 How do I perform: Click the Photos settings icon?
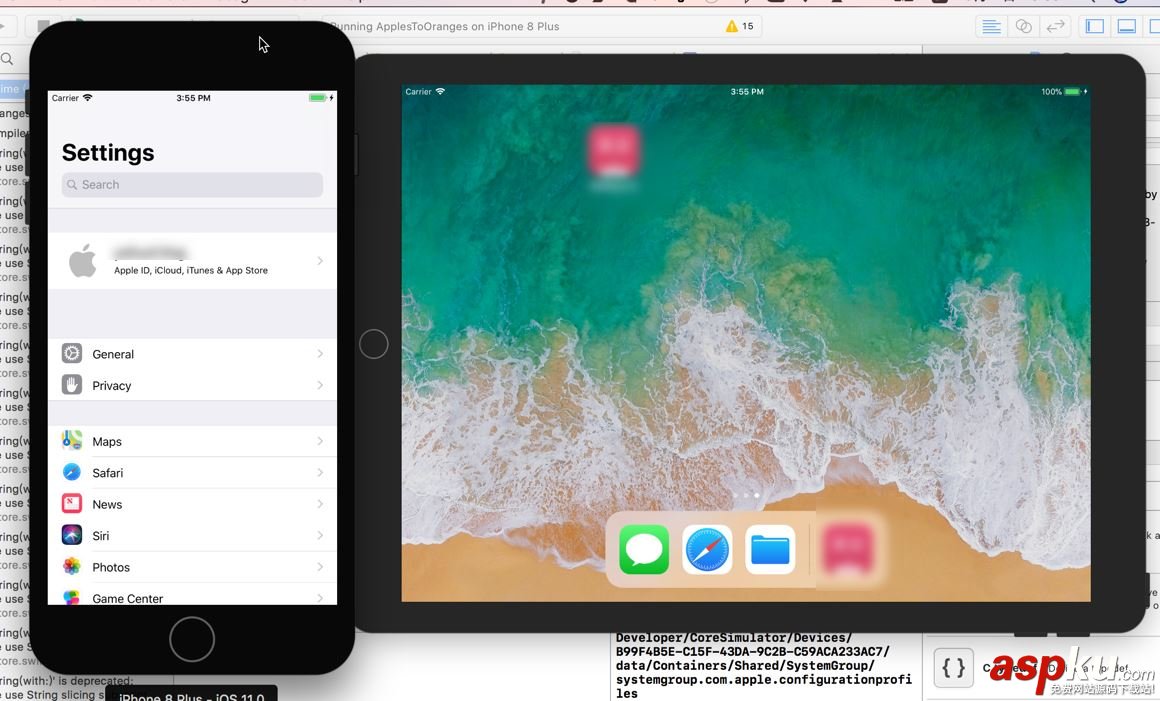pos(71,566)
